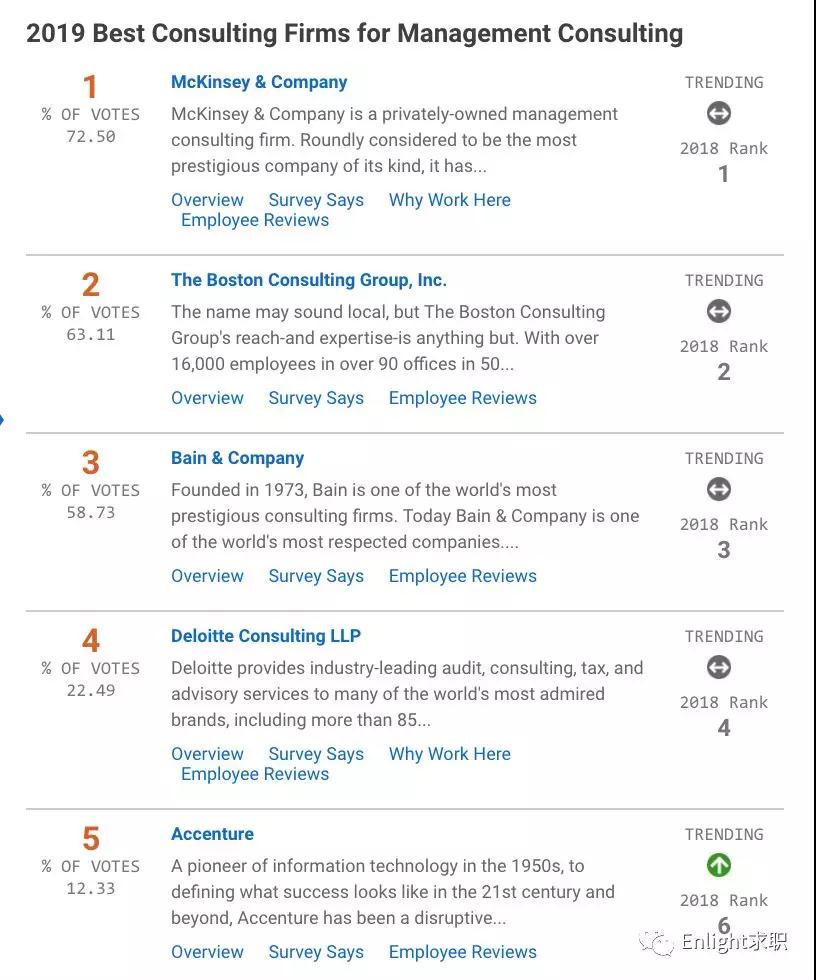This screenshot has height=980, width=816.
Task: Select McKinsey's Why Work Here link
Action: click(449, 200)
